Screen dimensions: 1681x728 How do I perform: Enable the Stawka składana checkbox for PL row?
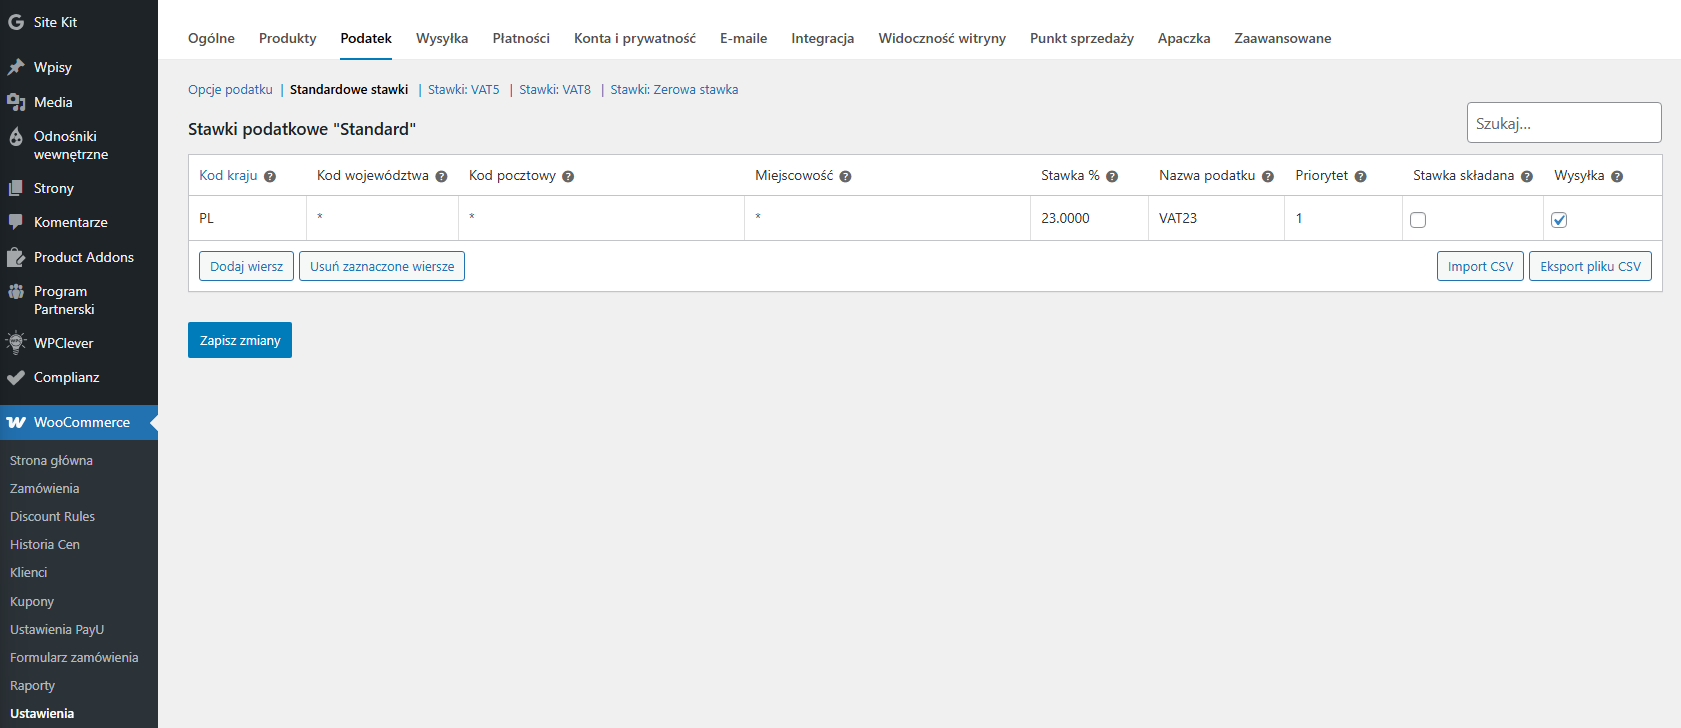point(1418,220)
